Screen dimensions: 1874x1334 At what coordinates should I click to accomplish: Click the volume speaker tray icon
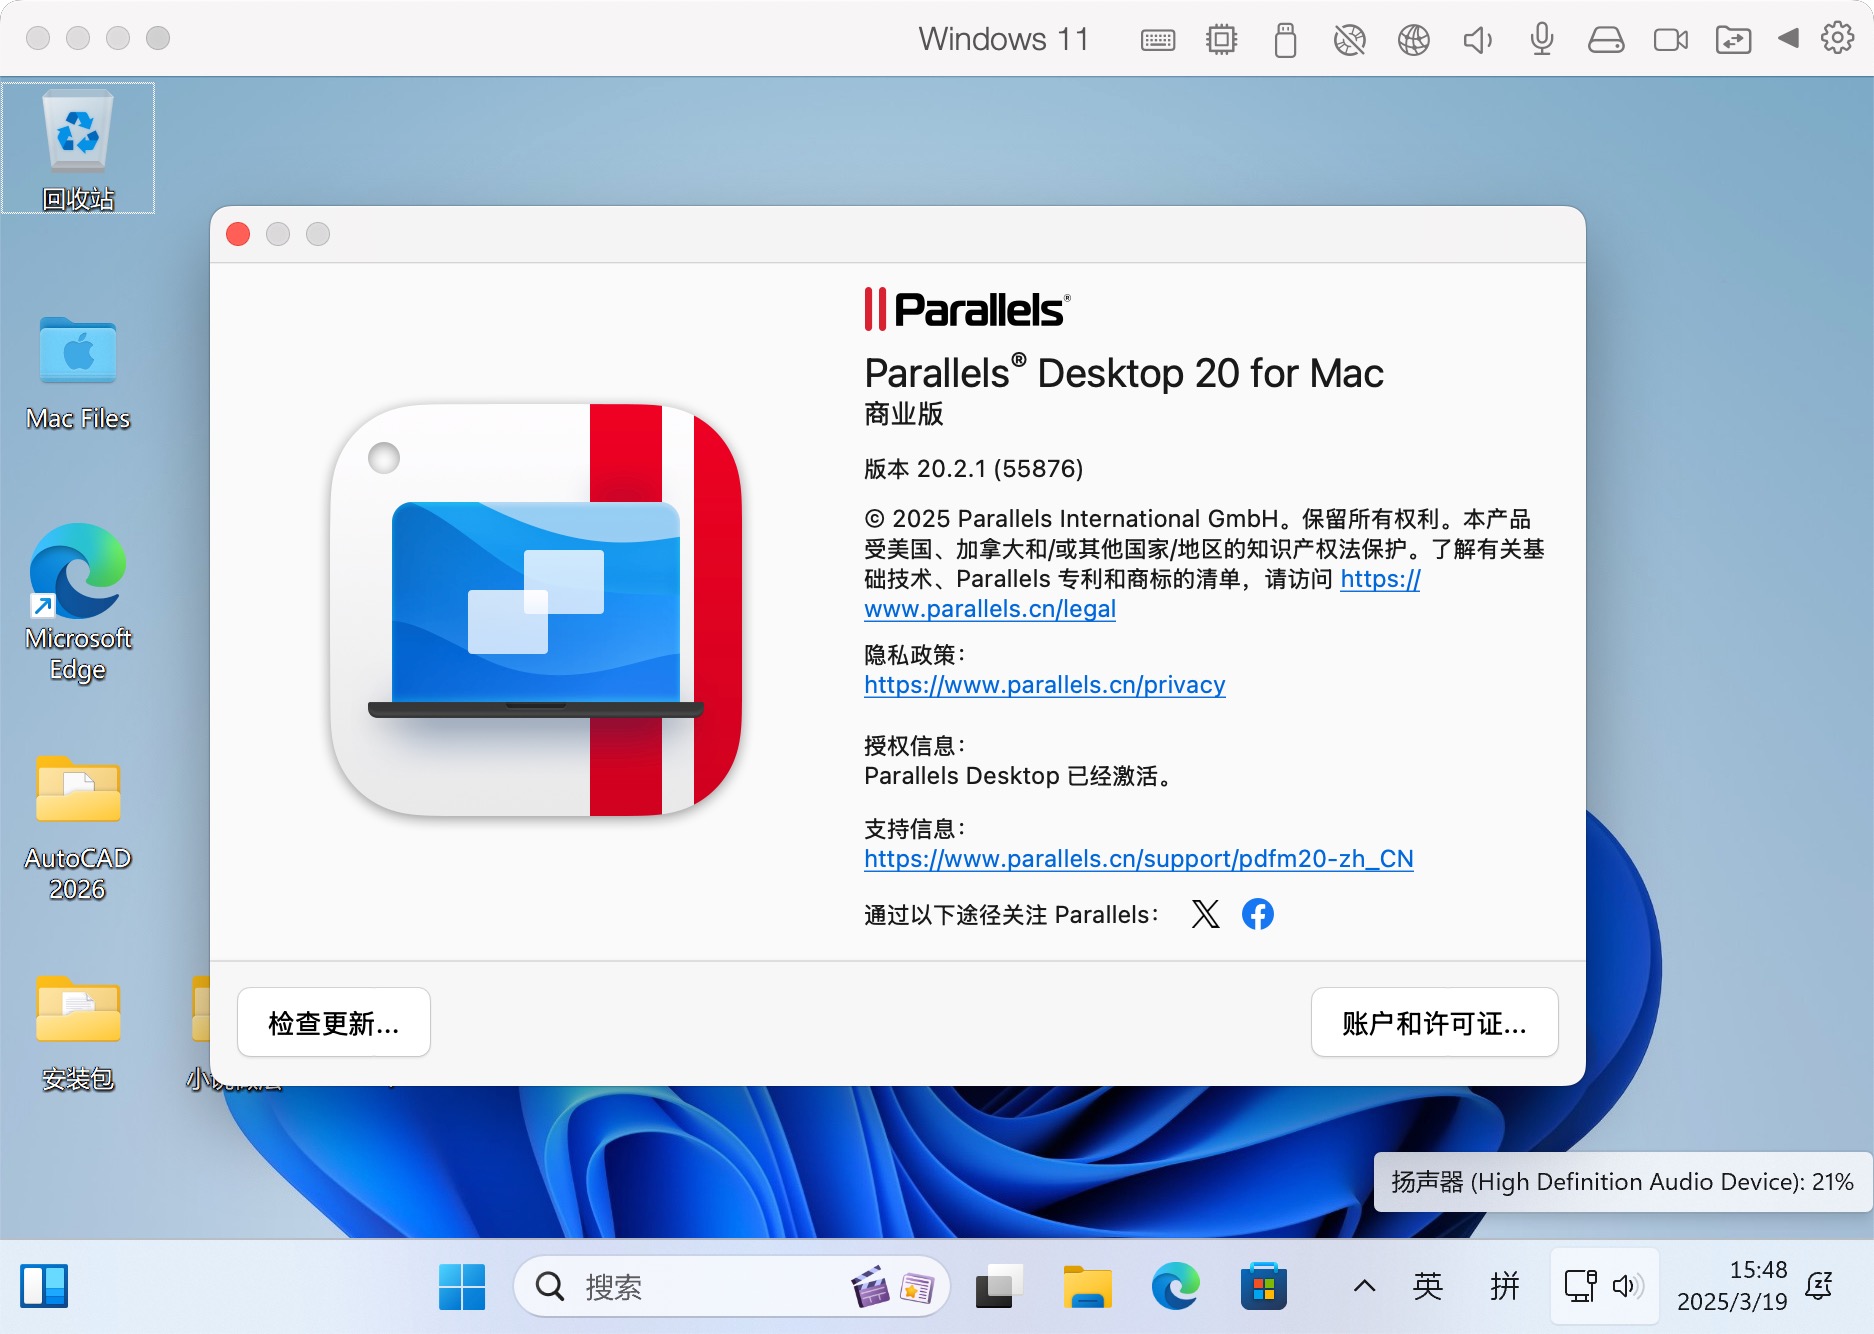tap(1628, 1286)
